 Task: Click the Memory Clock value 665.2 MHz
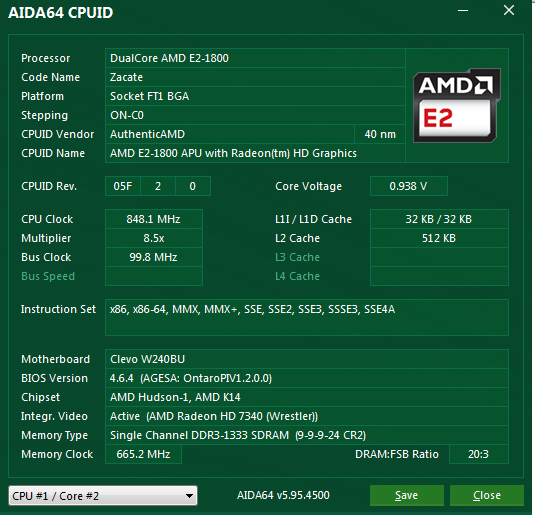point(143,454)
